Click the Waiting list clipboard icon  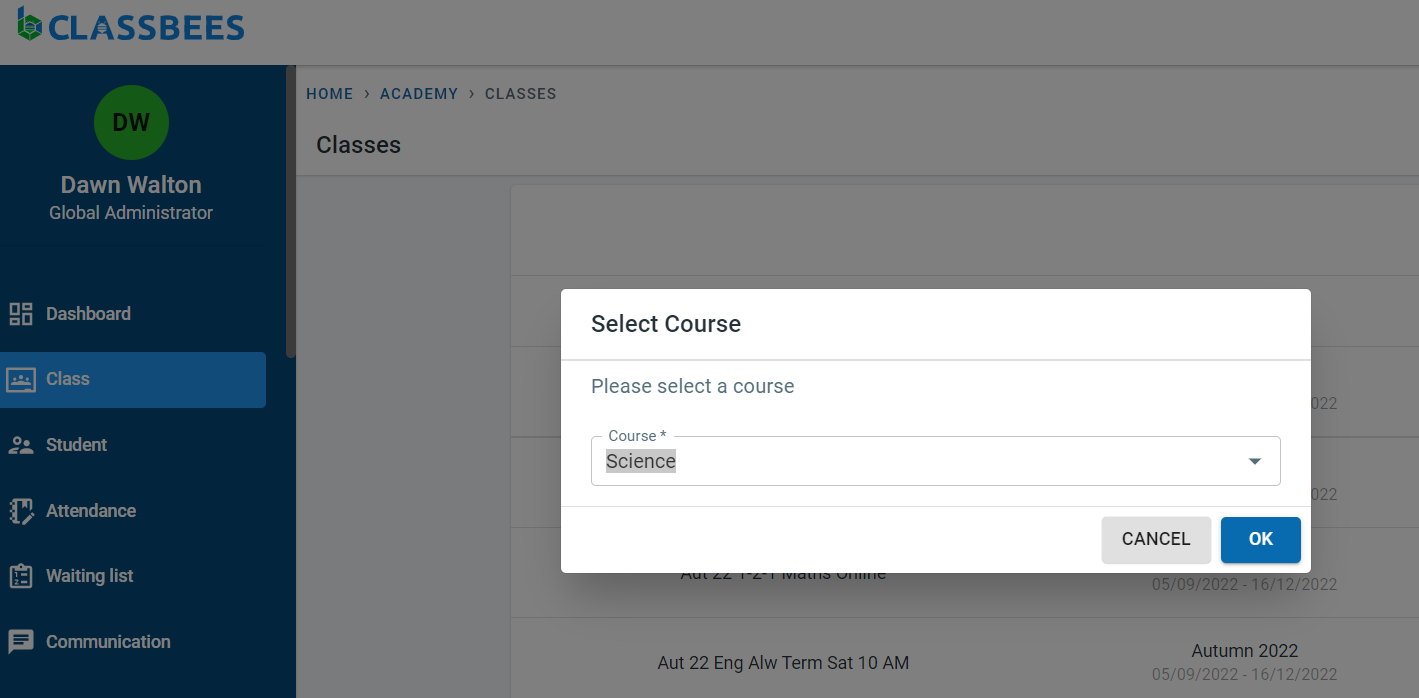click(x=21, y=577)
